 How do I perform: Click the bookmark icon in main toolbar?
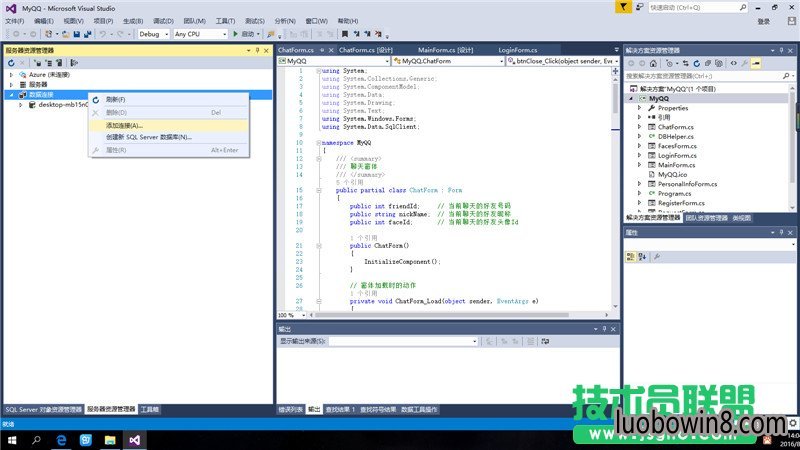[x=345, y=34]
